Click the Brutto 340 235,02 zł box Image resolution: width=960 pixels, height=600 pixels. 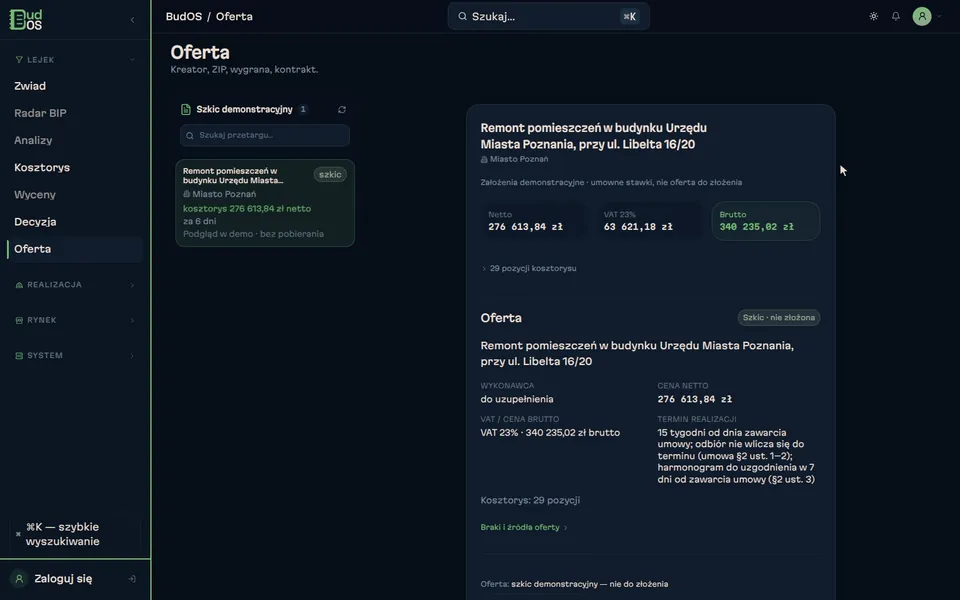[765, 221]
